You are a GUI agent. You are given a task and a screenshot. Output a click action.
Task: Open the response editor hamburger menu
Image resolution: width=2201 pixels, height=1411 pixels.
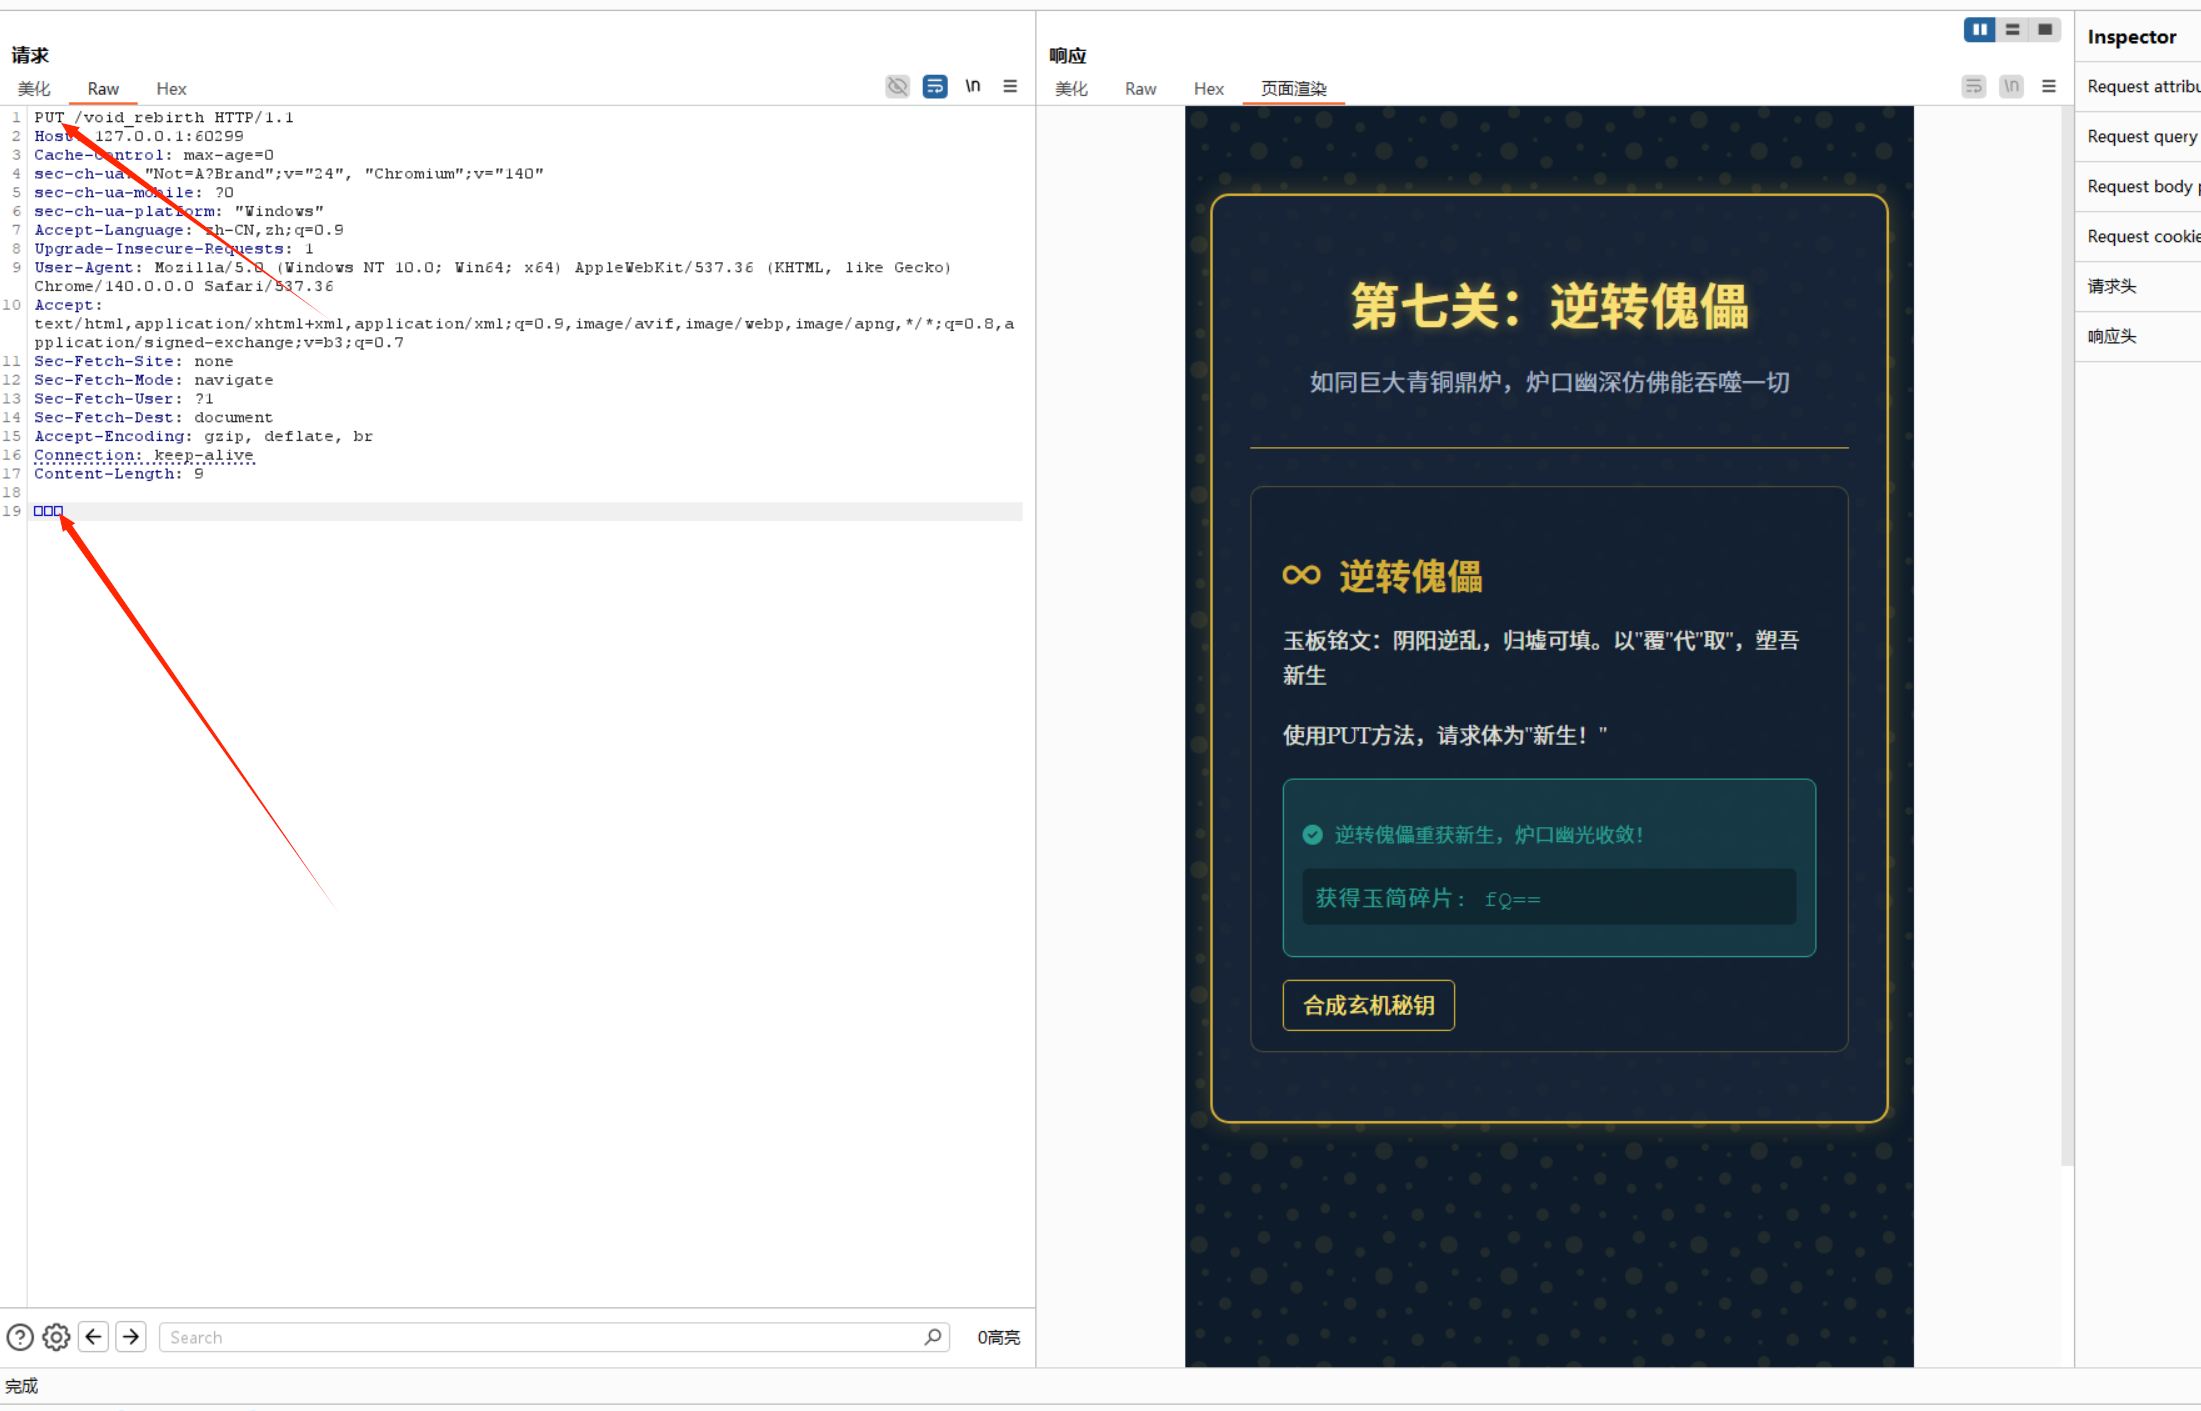(2049, 86)
